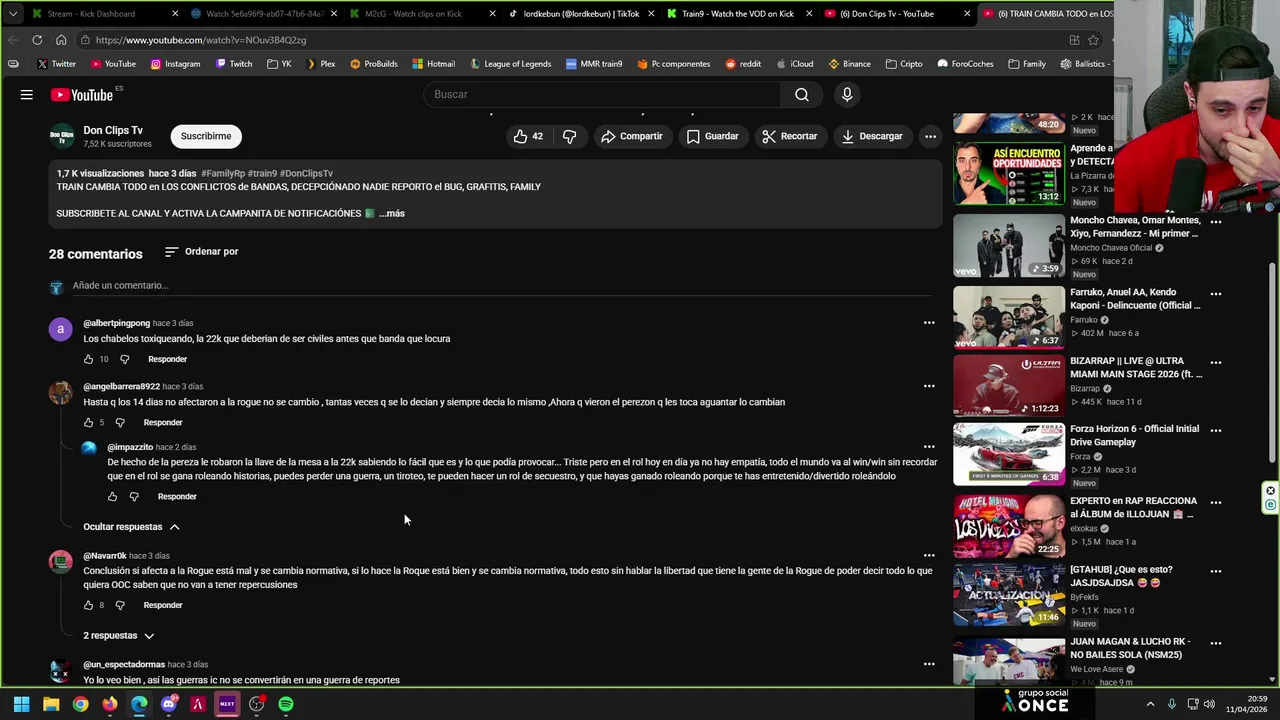This screenshot has width=1280, height=720.
Task: Dislike the video
Action: click(x=569, y=136)
